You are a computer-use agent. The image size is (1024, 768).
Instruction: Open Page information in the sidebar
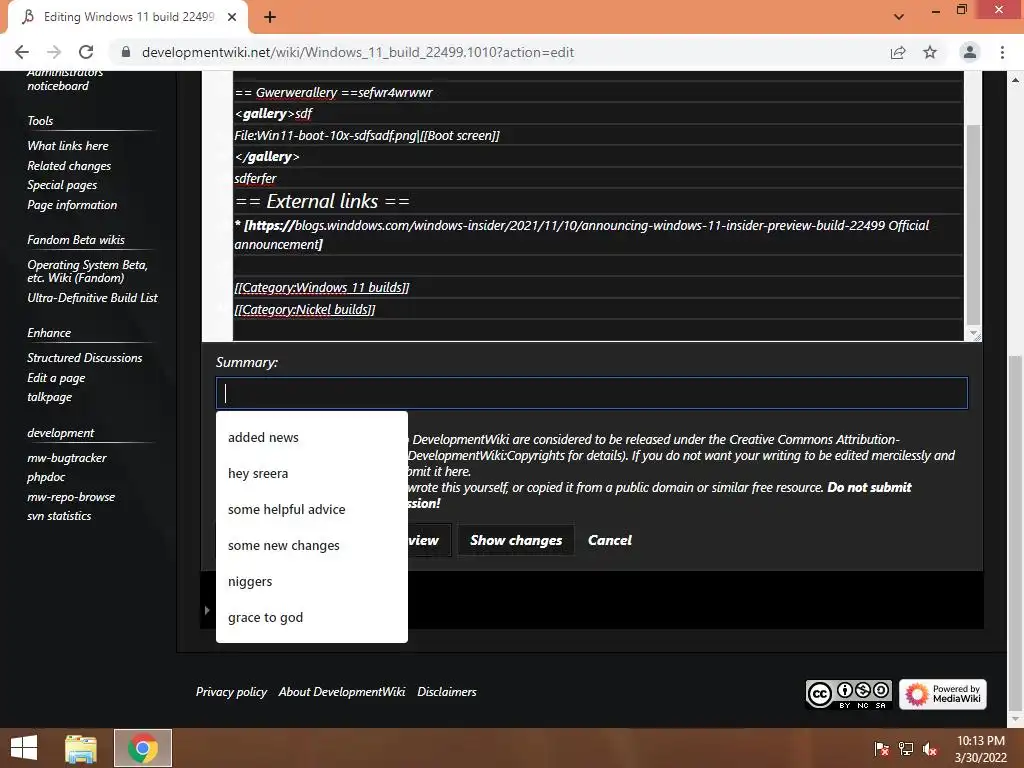(72, 204)
